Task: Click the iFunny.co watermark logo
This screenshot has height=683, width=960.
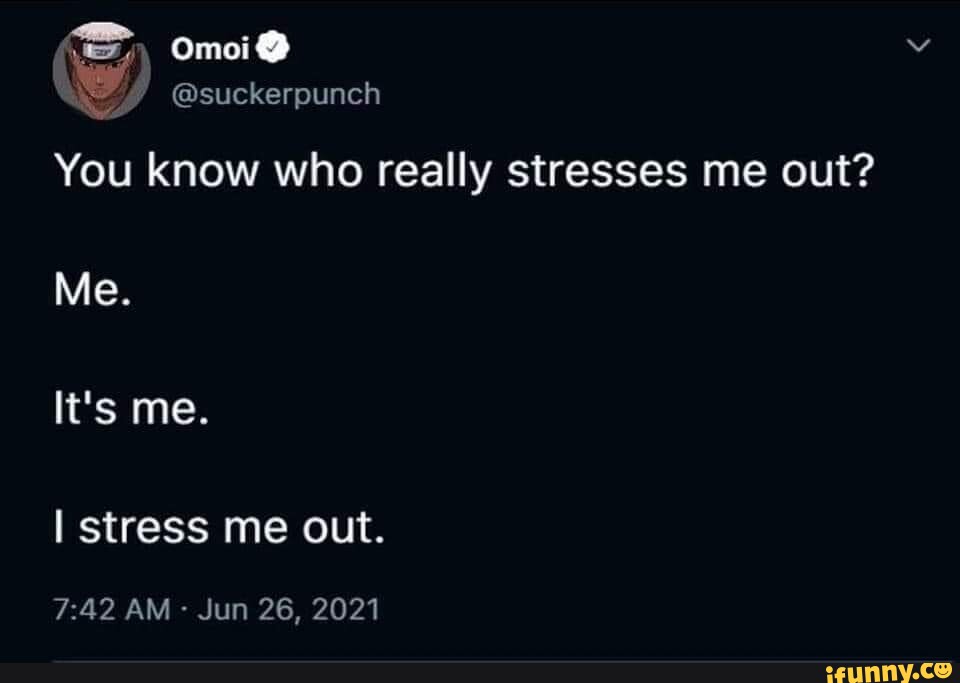Action: (x=887, y=669)
